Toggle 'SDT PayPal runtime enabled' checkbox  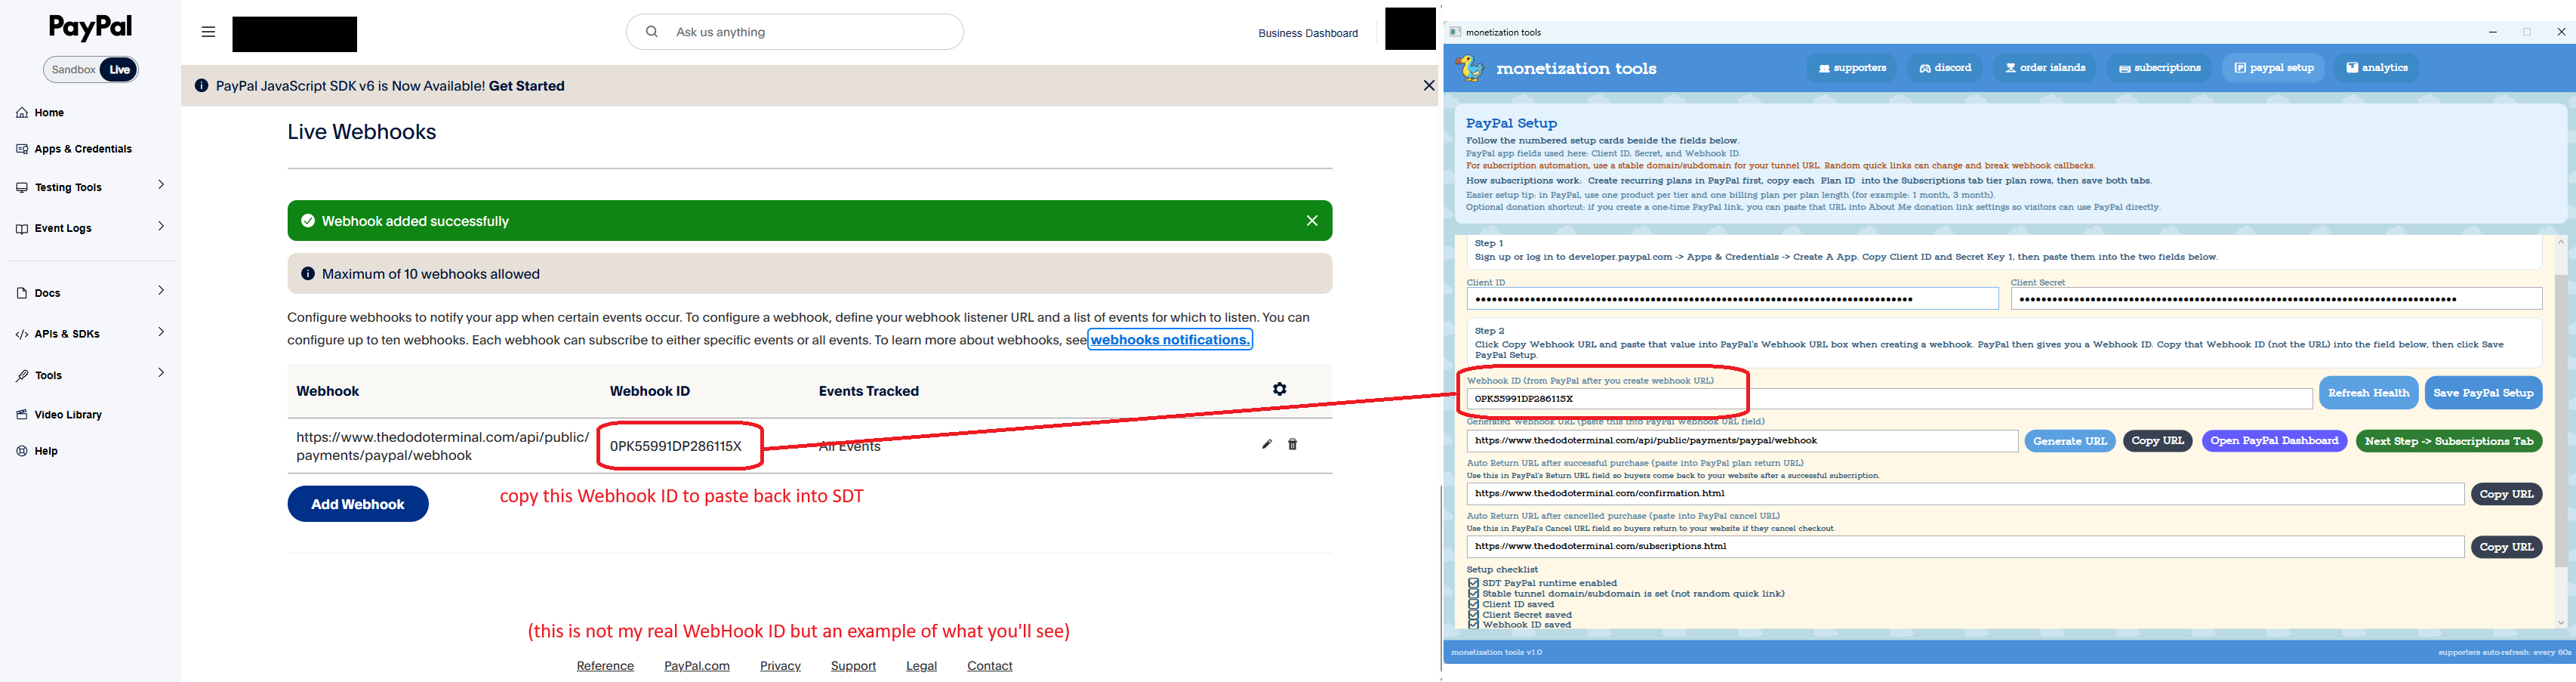pyautogui.click(x=1473, y=583)
